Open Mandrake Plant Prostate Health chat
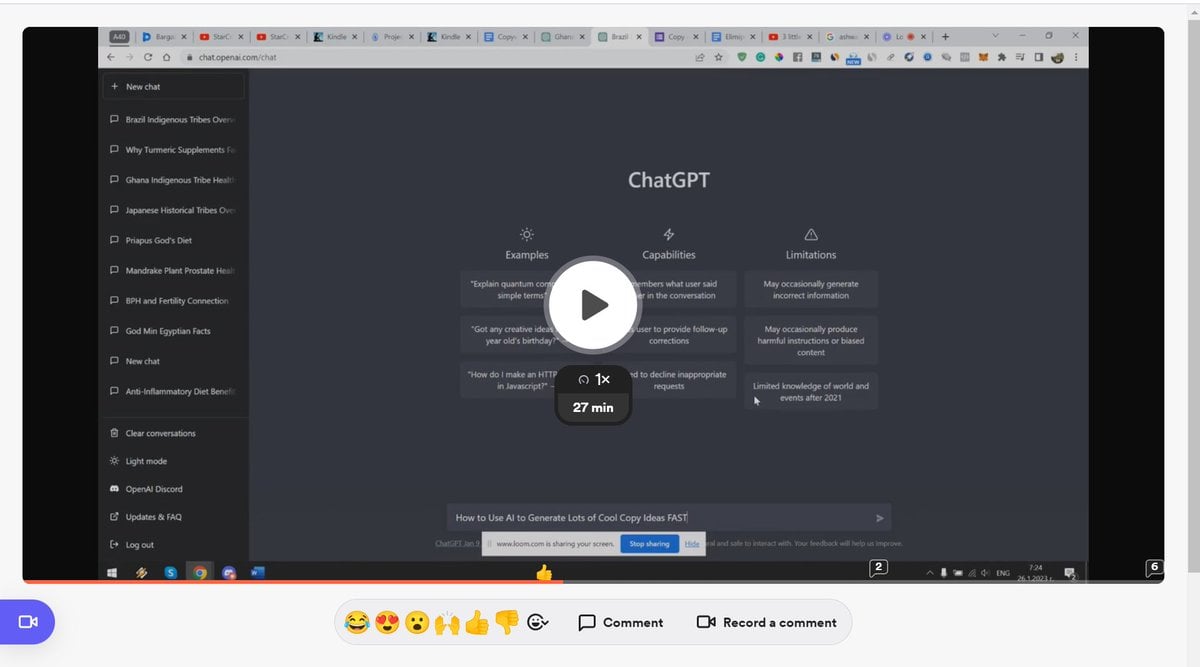 (173, 270)
